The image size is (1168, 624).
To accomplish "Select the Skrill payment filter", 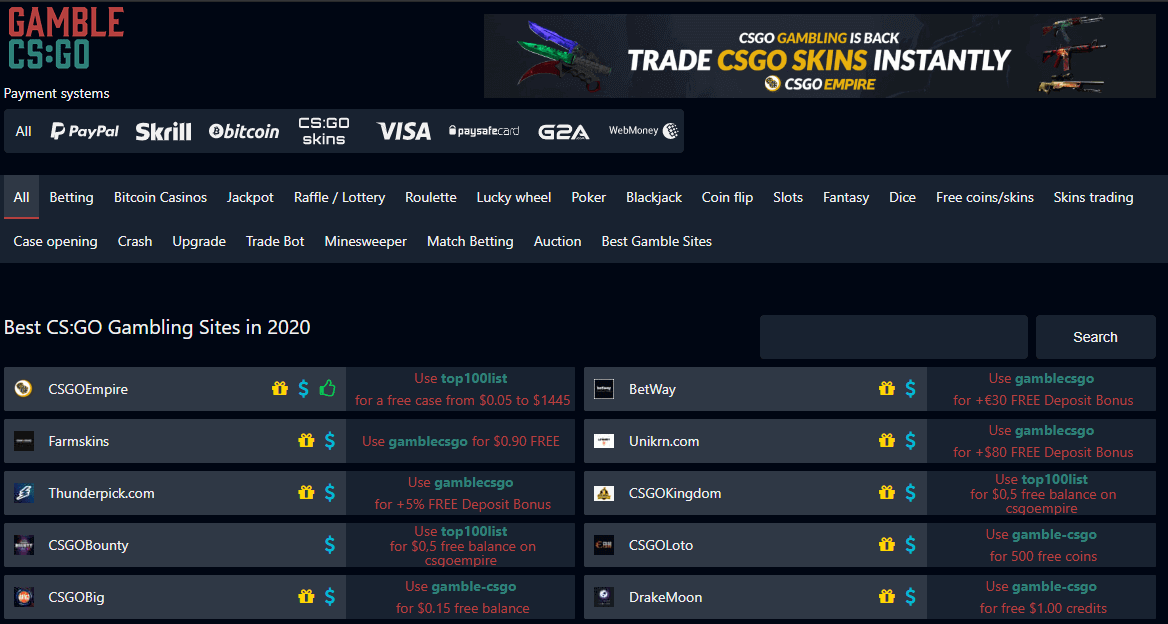I will coord(163,130).
